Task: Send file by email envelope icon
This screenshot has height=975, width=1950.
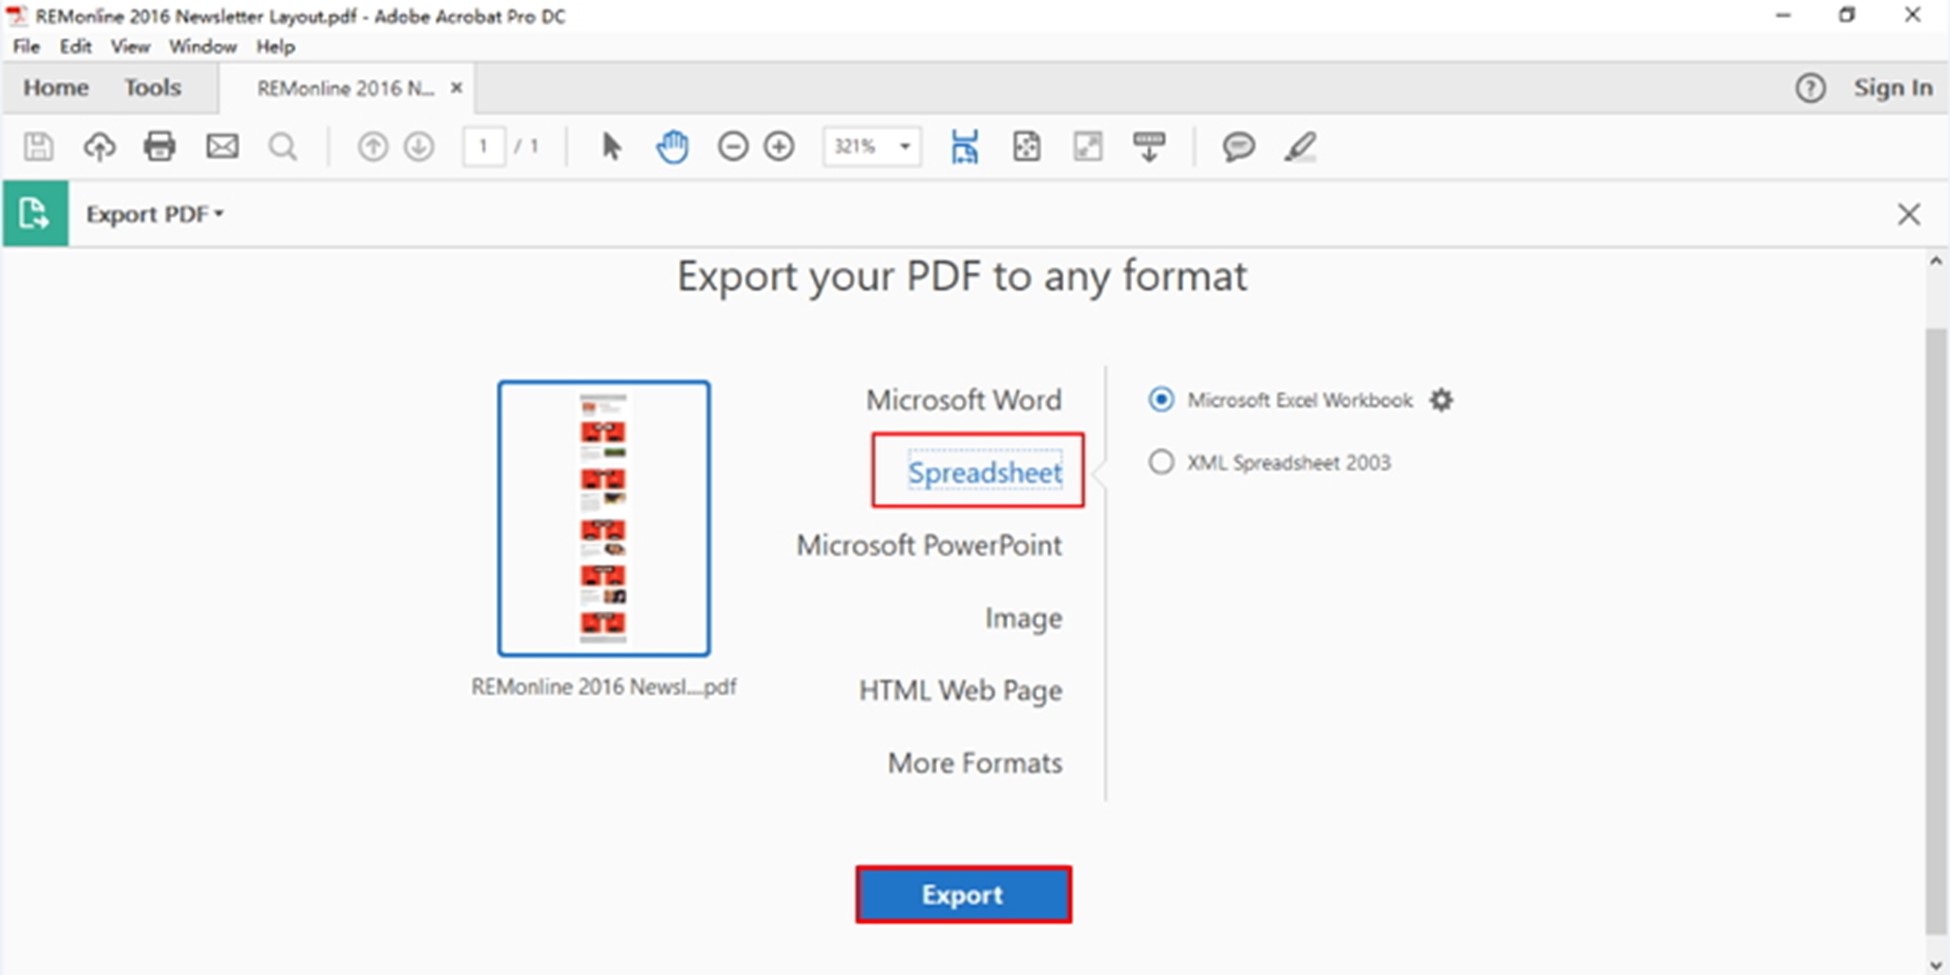Action: coord(222,147)
